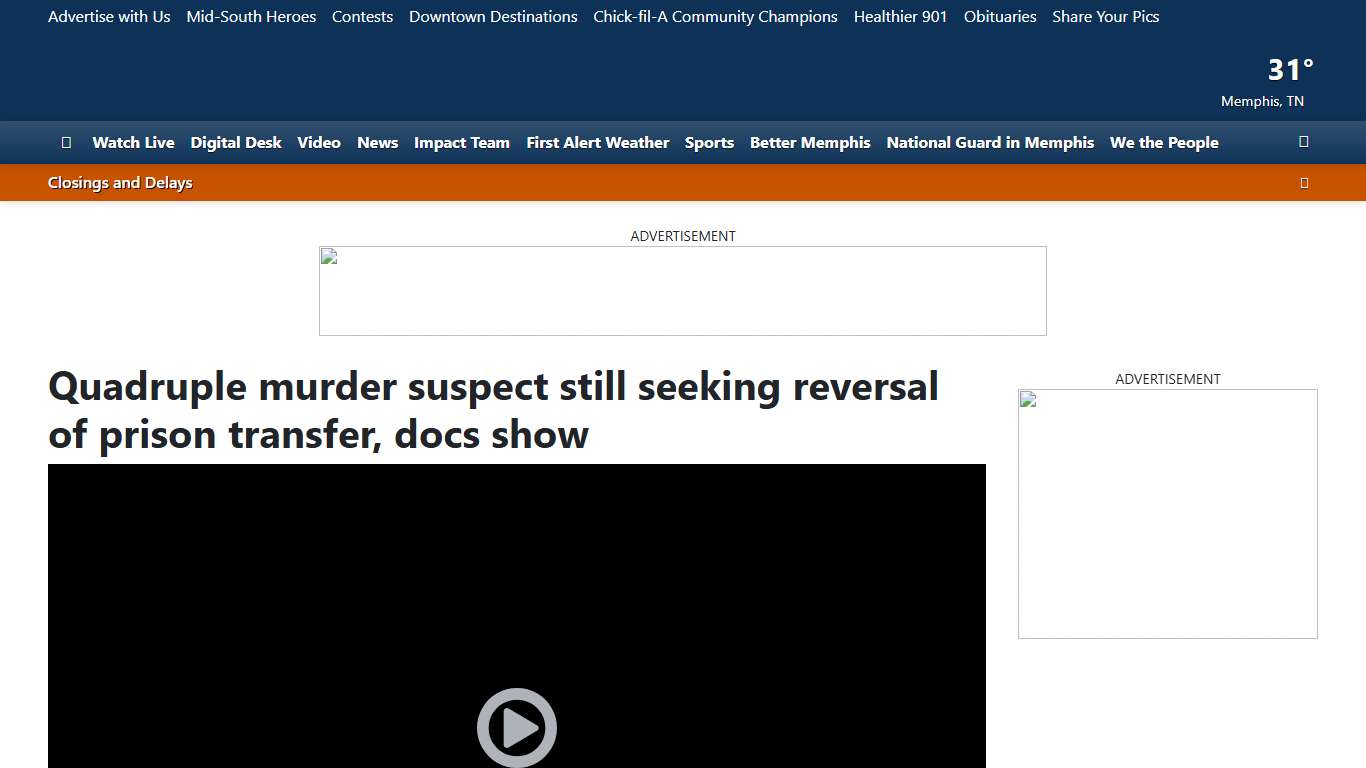Image resolution: width=1366 pixels, height=768 pixels.
Task: Select the Video navigation item
Action: [318, 142]
